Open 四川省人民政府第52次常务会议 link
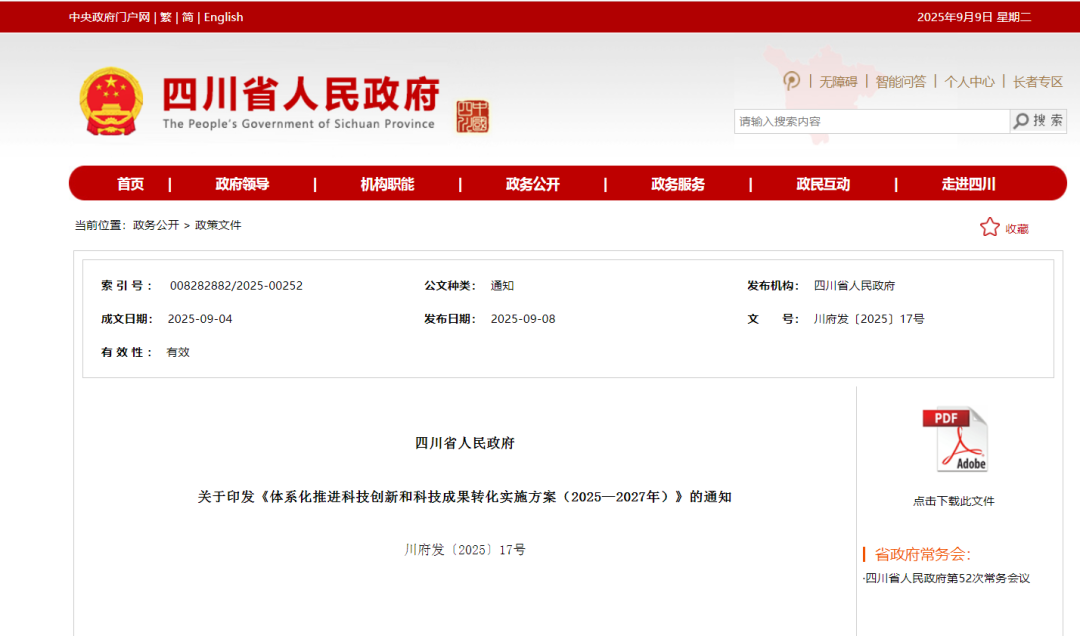This screenshot has width=1080, height=636. pyautogui.click(x=948, y=578)
